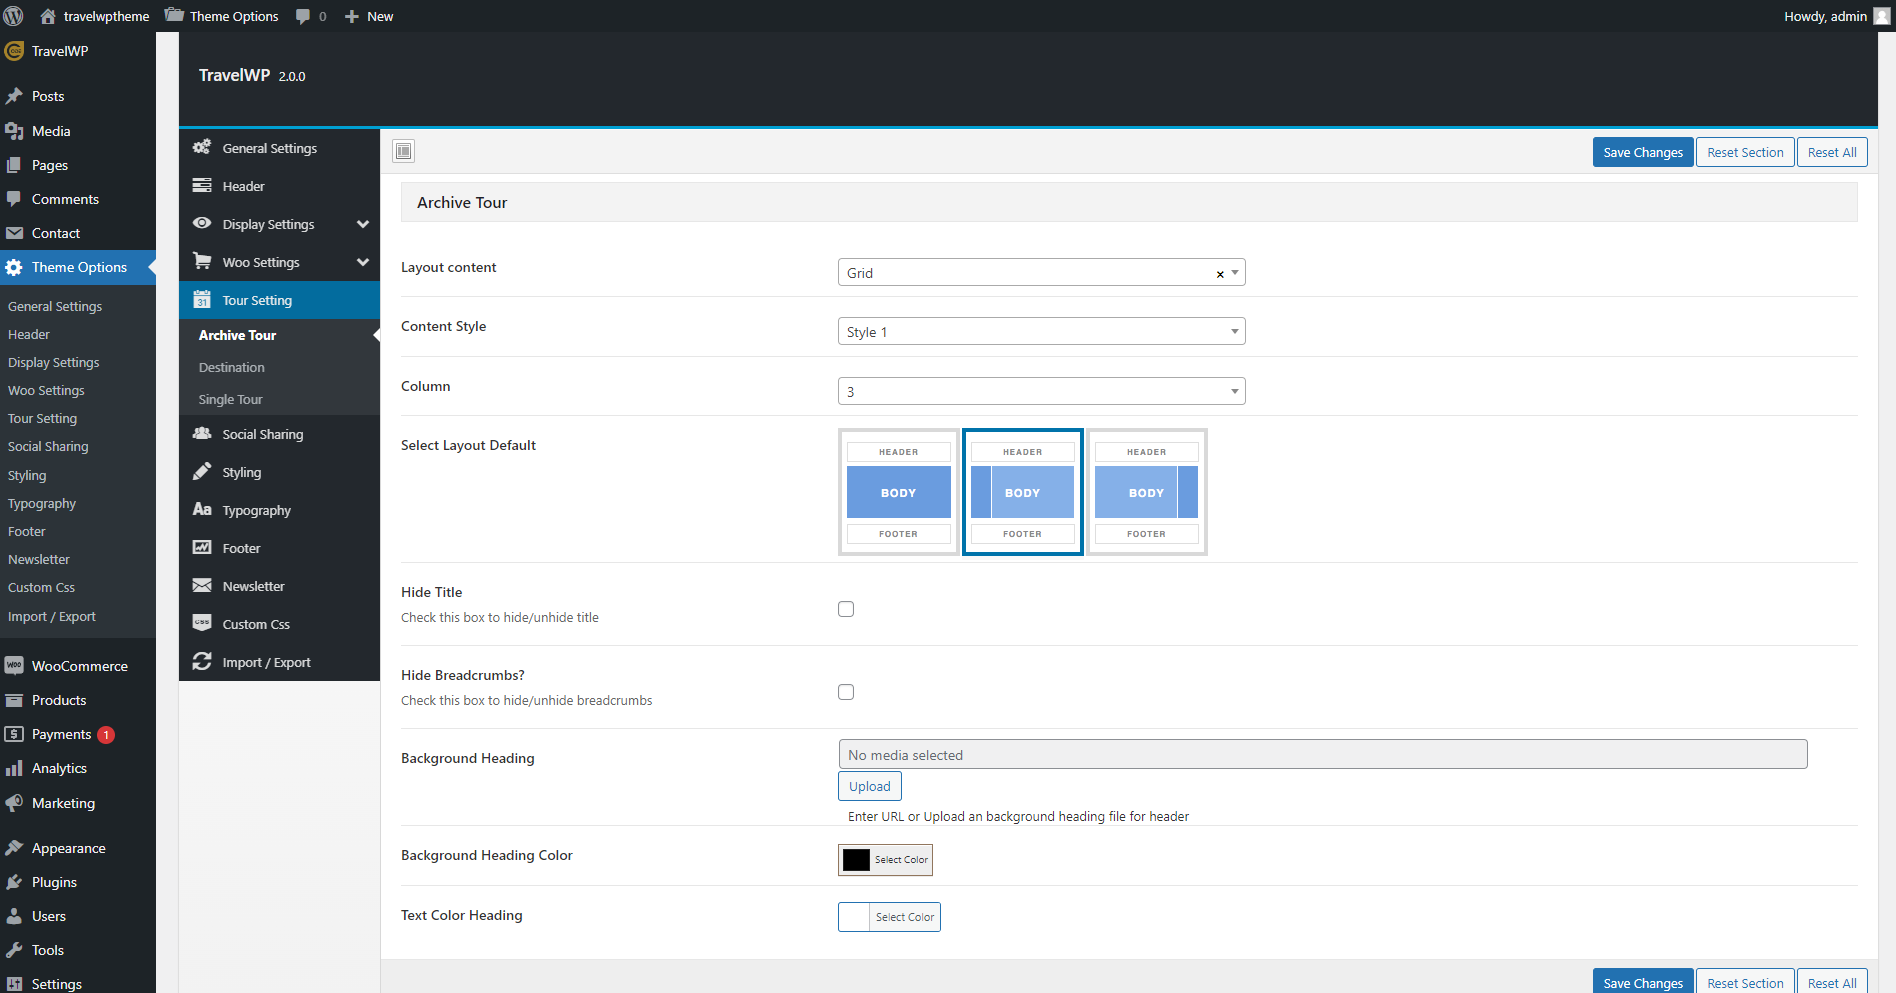Open the travelwptheme home icon
1896x993 pixels.
(48, 16)
